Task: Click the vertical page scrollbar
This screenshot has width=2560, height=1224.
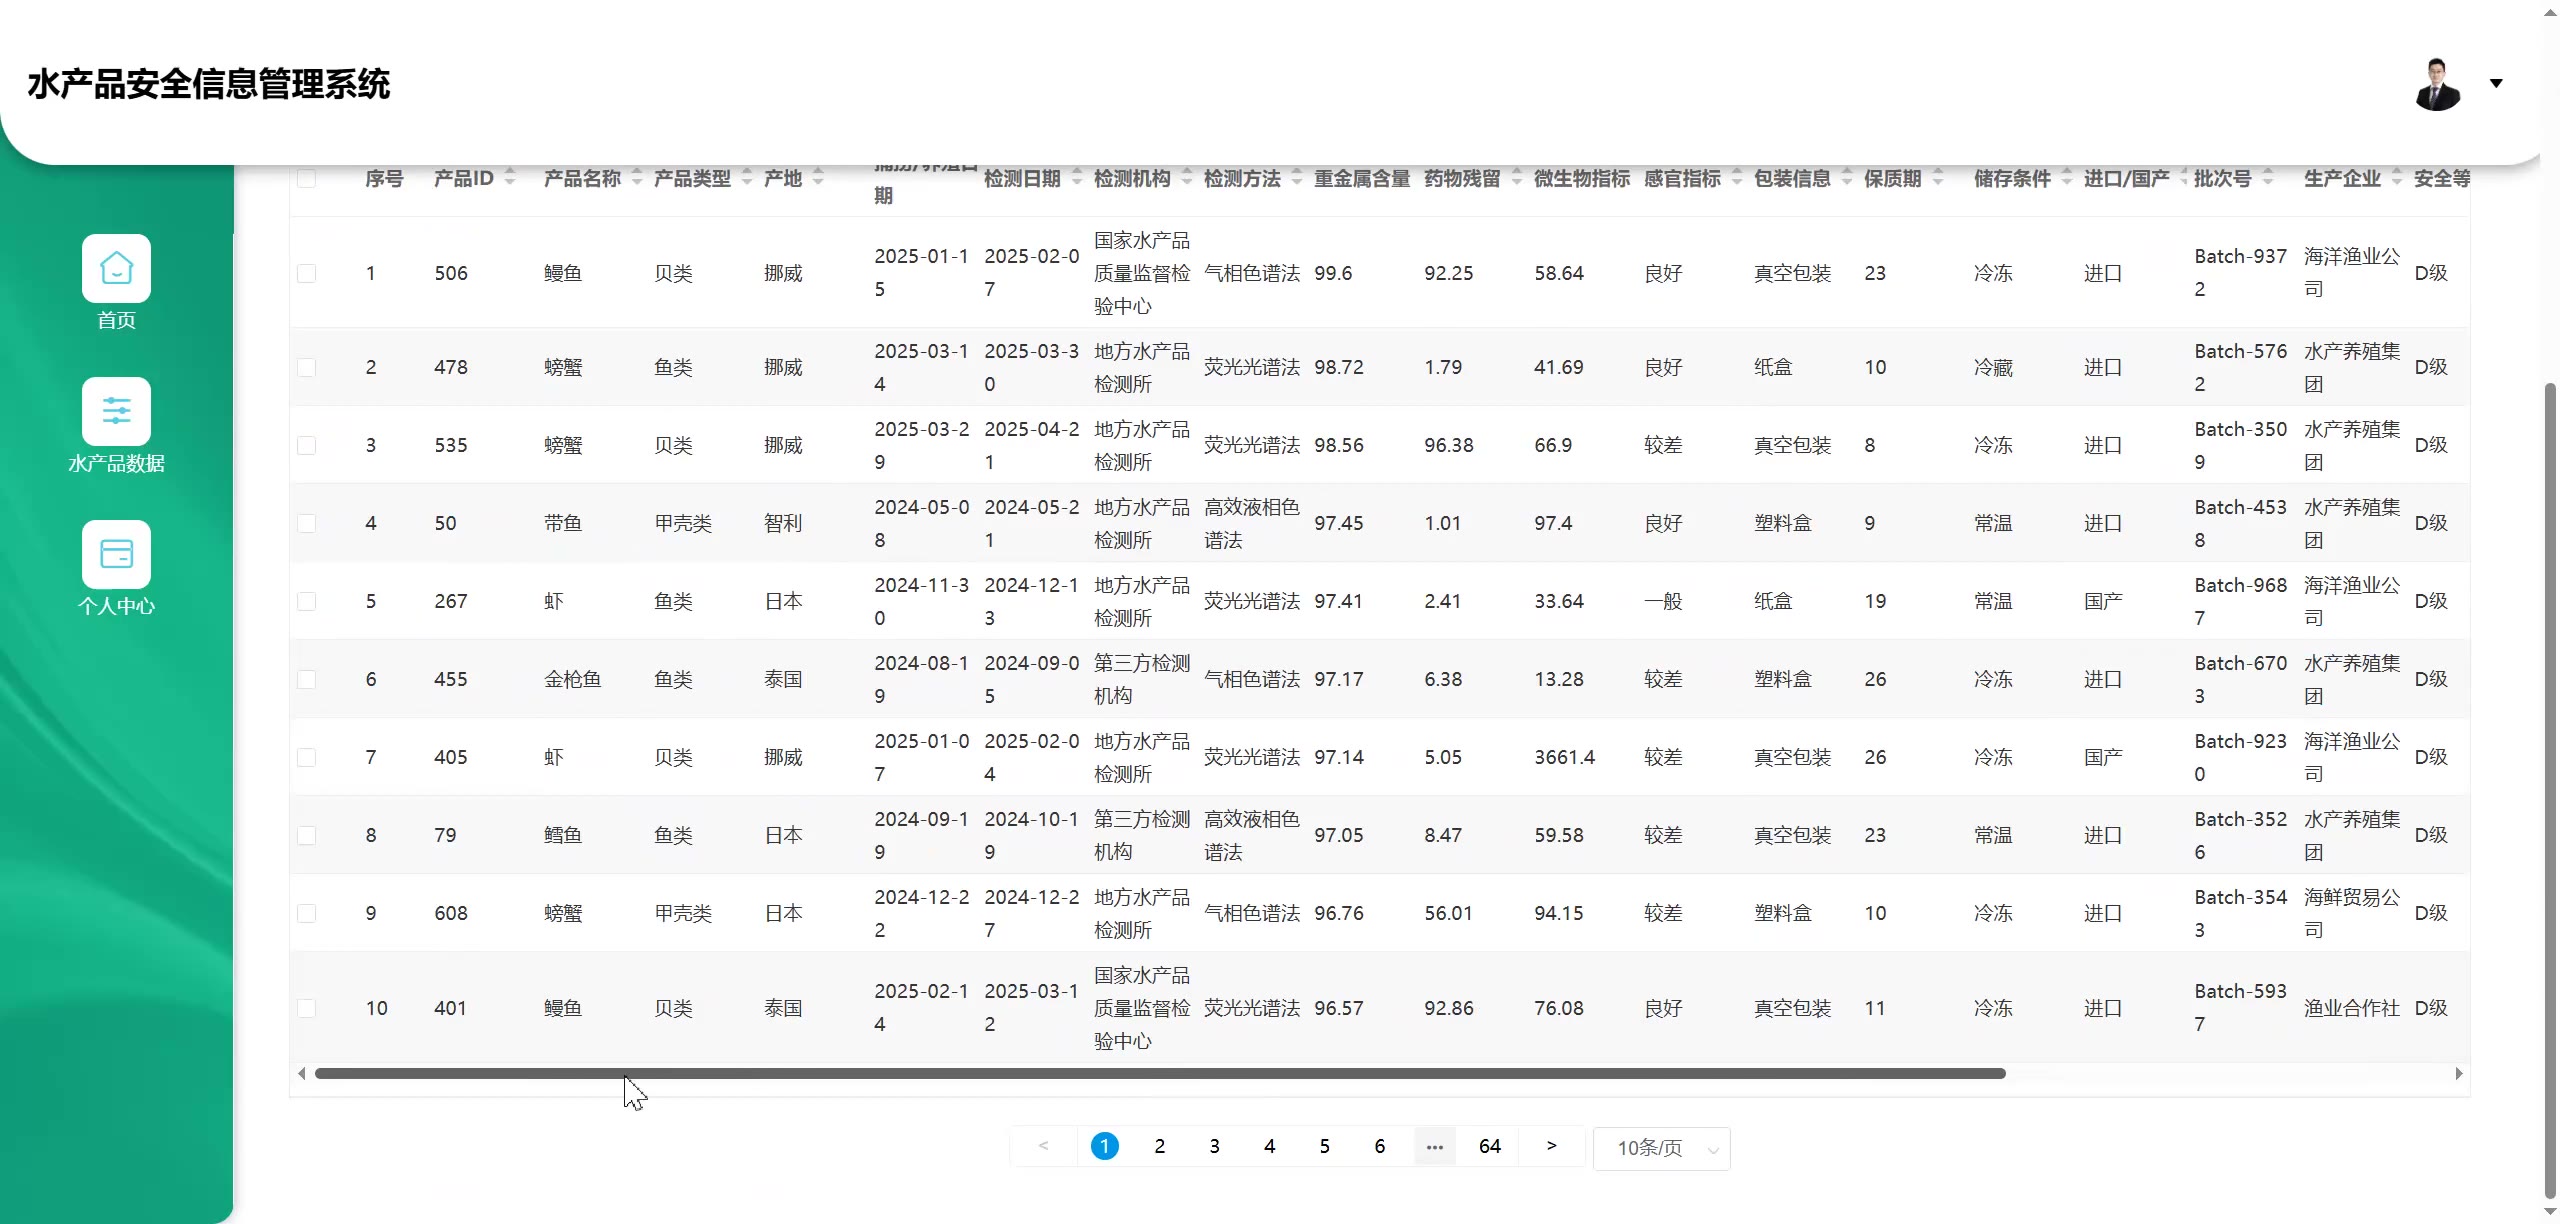Action: pos(2550,790)
